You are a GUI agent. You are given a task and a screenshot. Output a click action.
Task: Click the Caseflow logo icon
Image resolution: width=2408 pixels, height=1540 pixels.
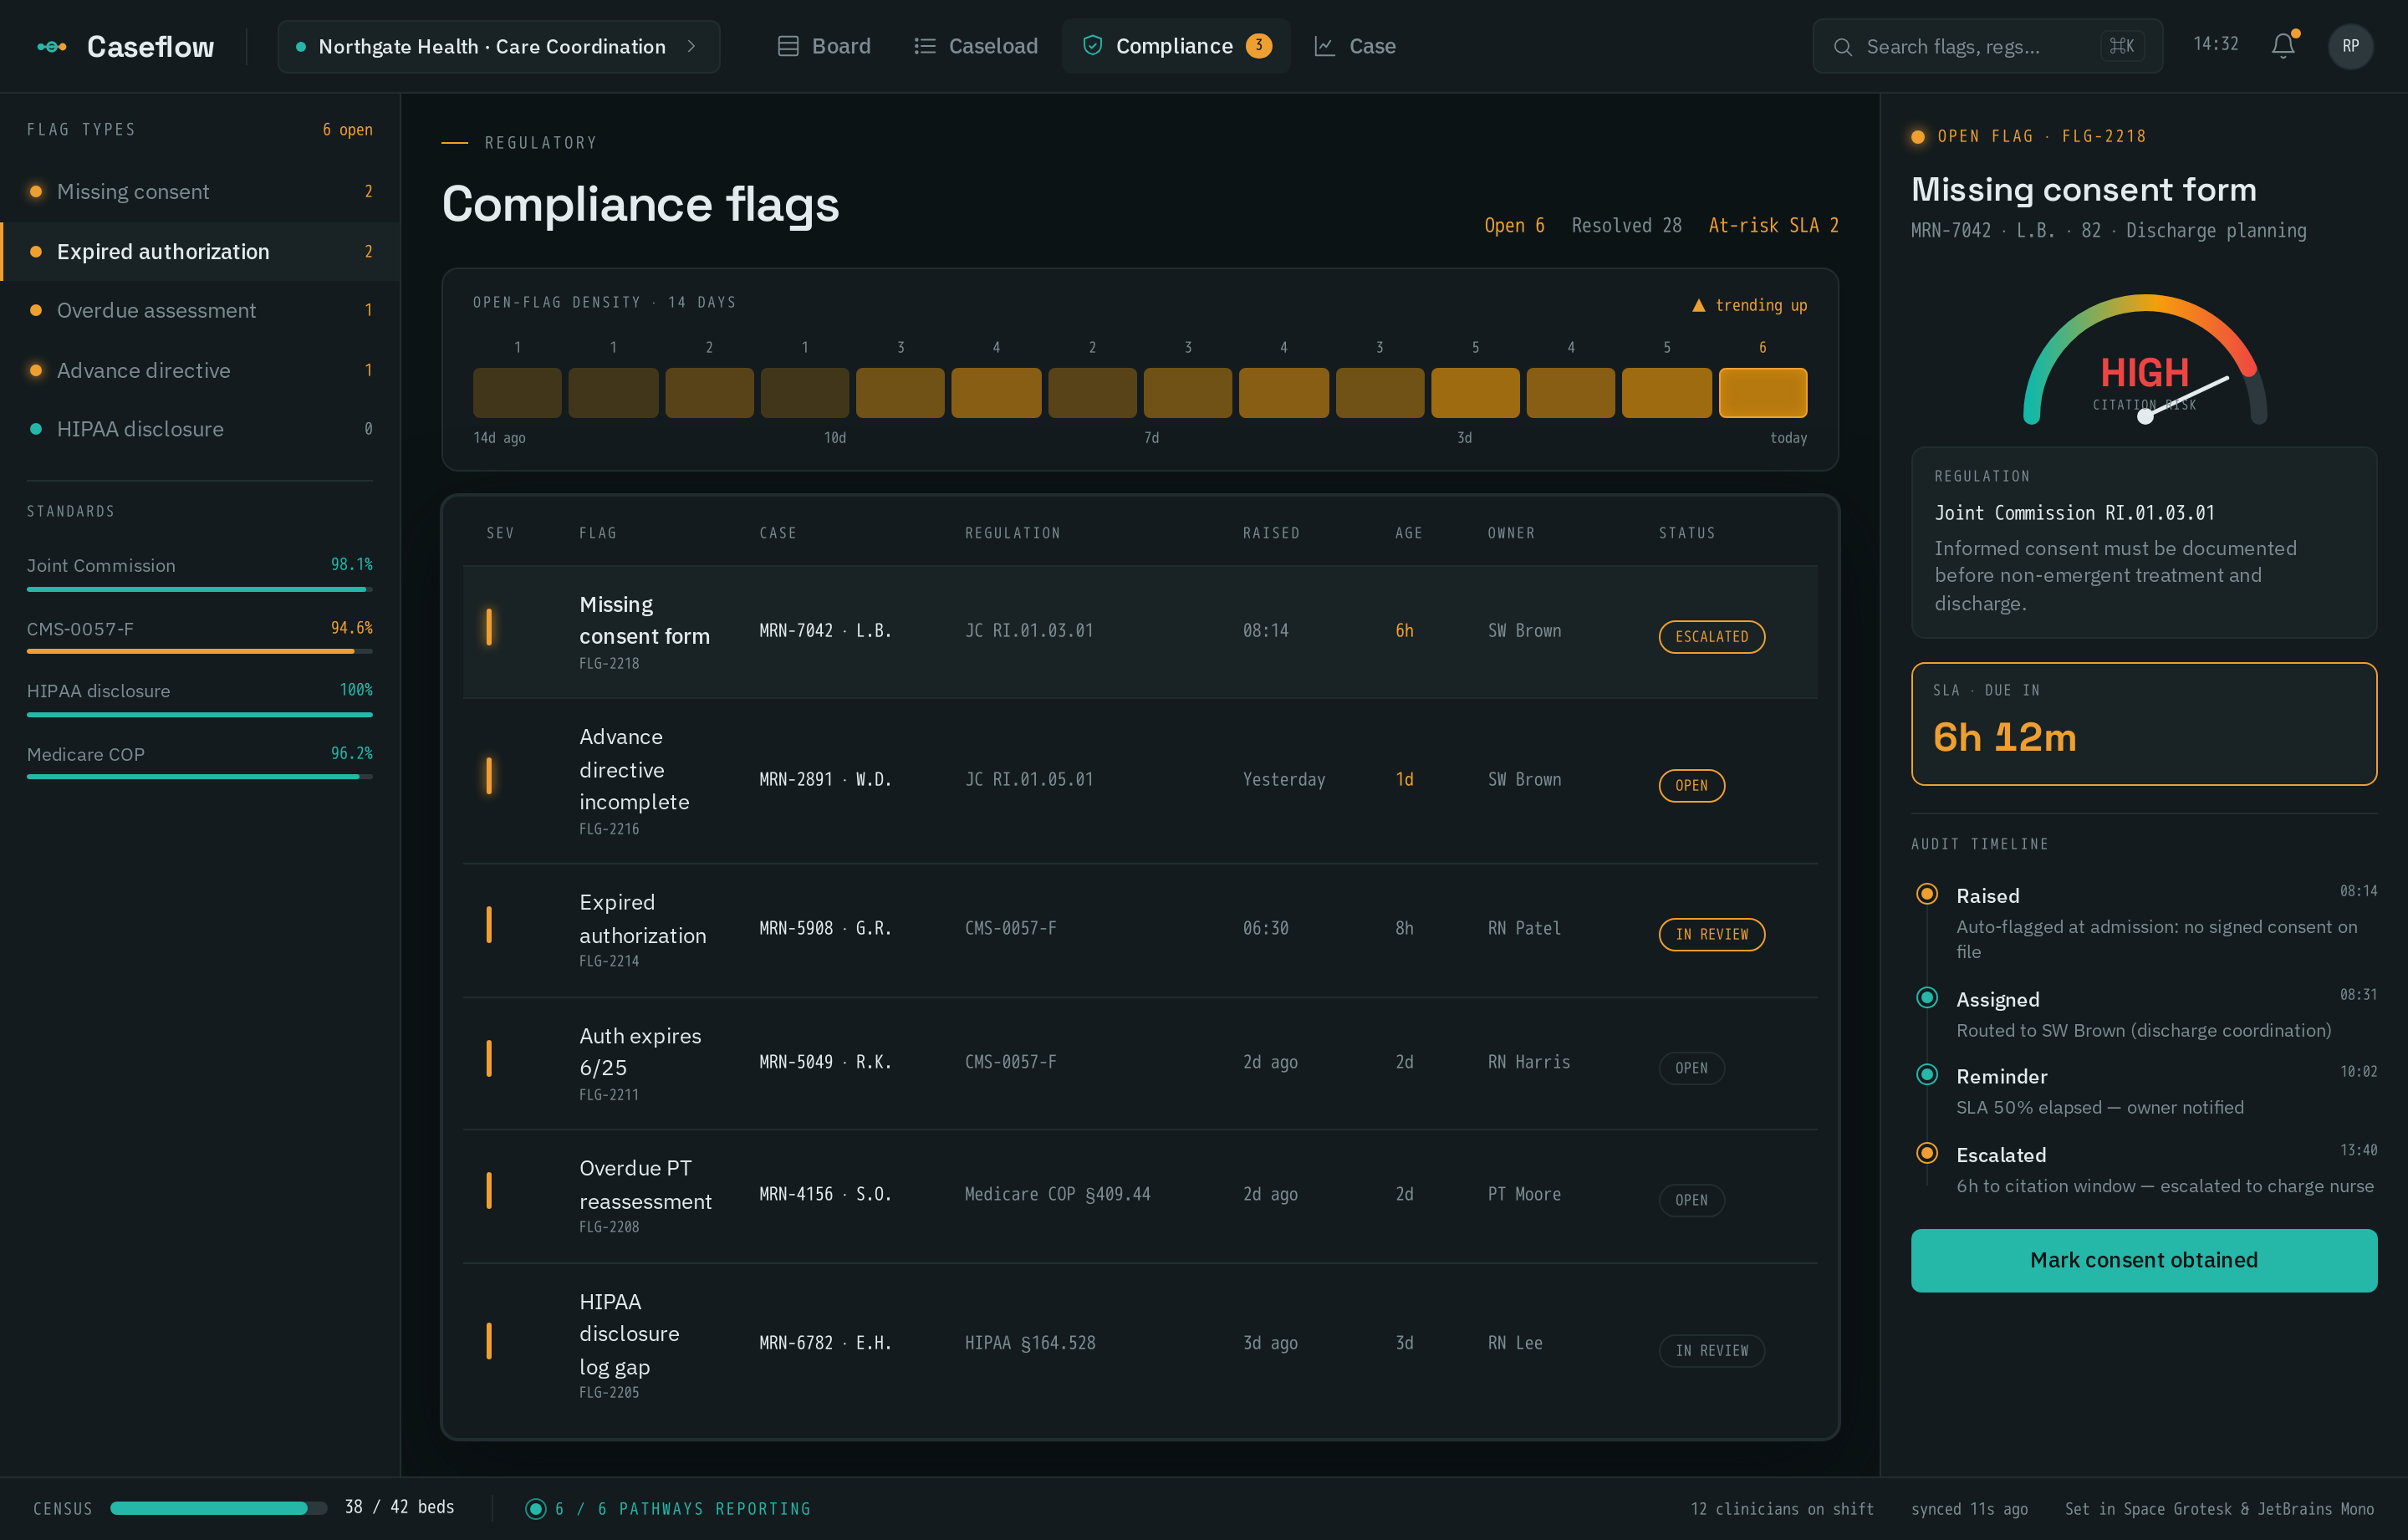click(x=51, y=46)
